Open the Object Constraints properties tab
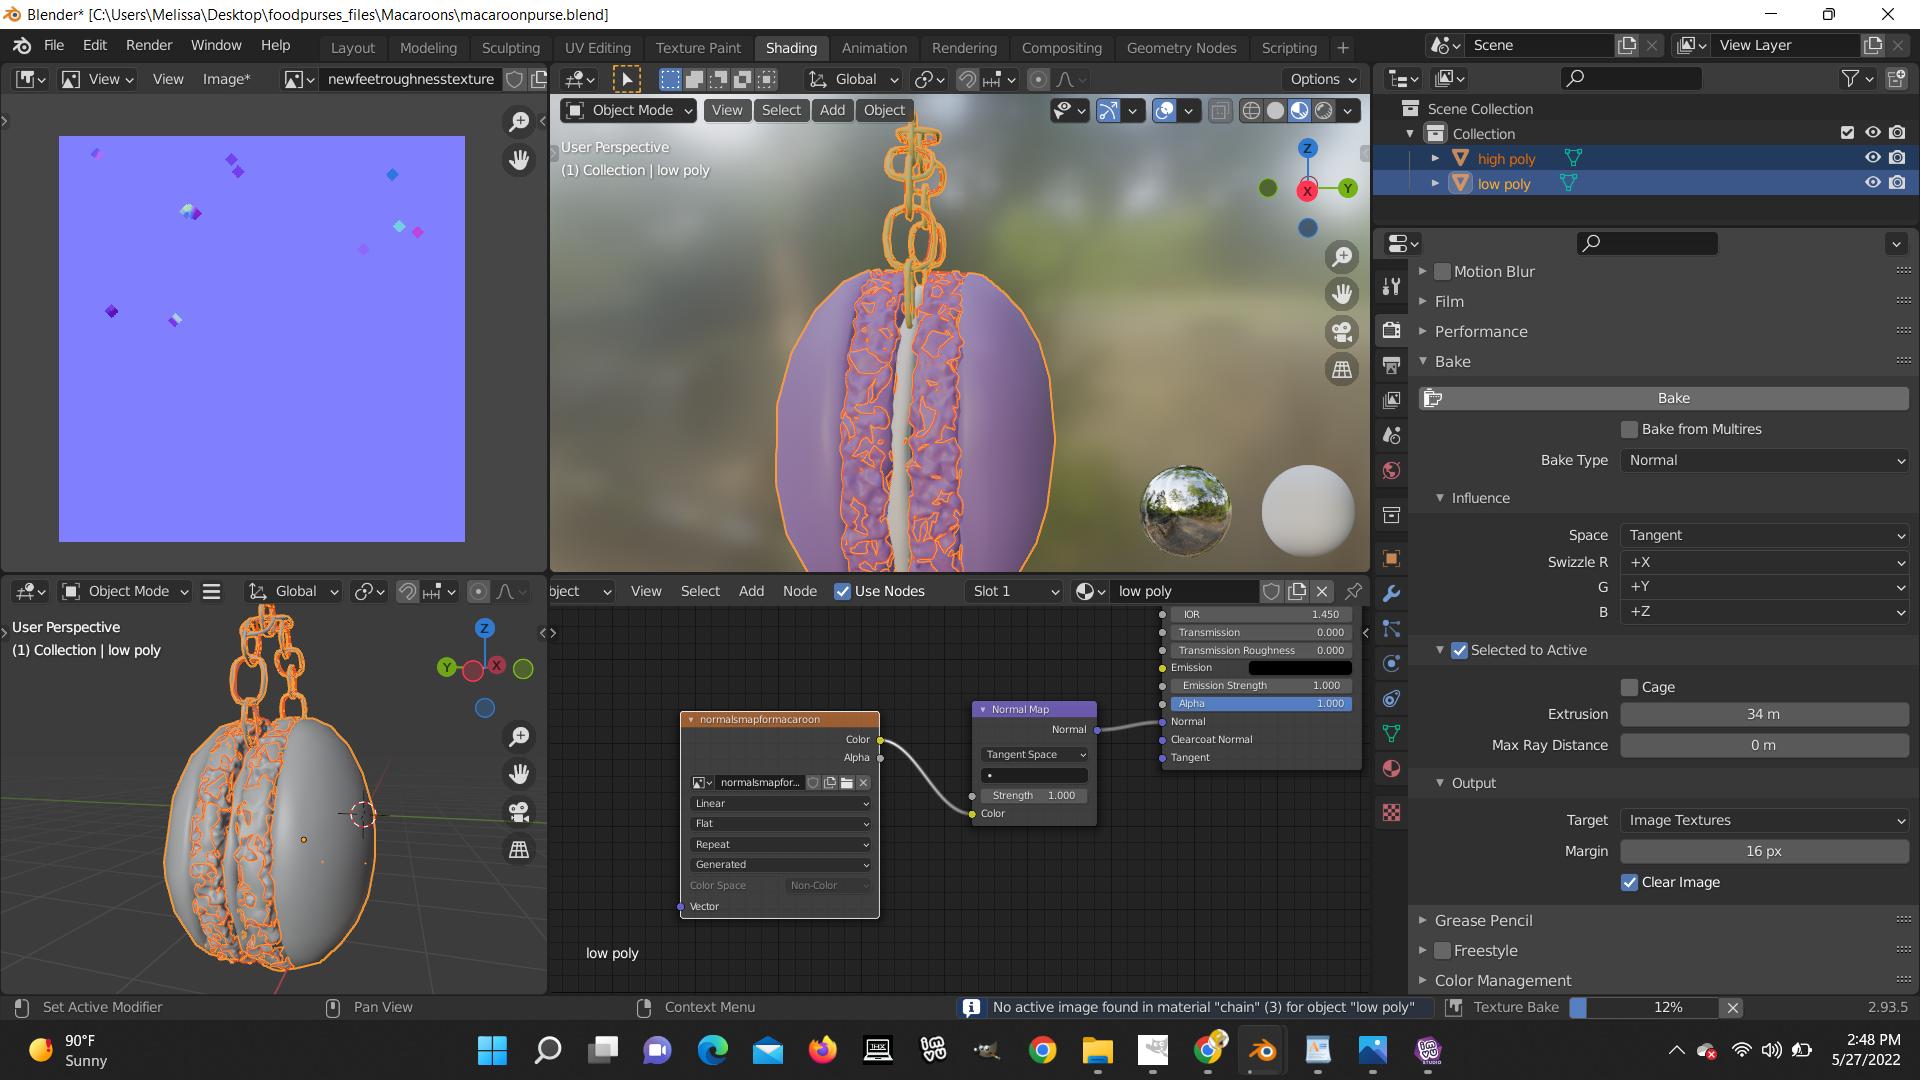The width and height of the screenshot is (1920, 1080). click(x=1391, y=698)
